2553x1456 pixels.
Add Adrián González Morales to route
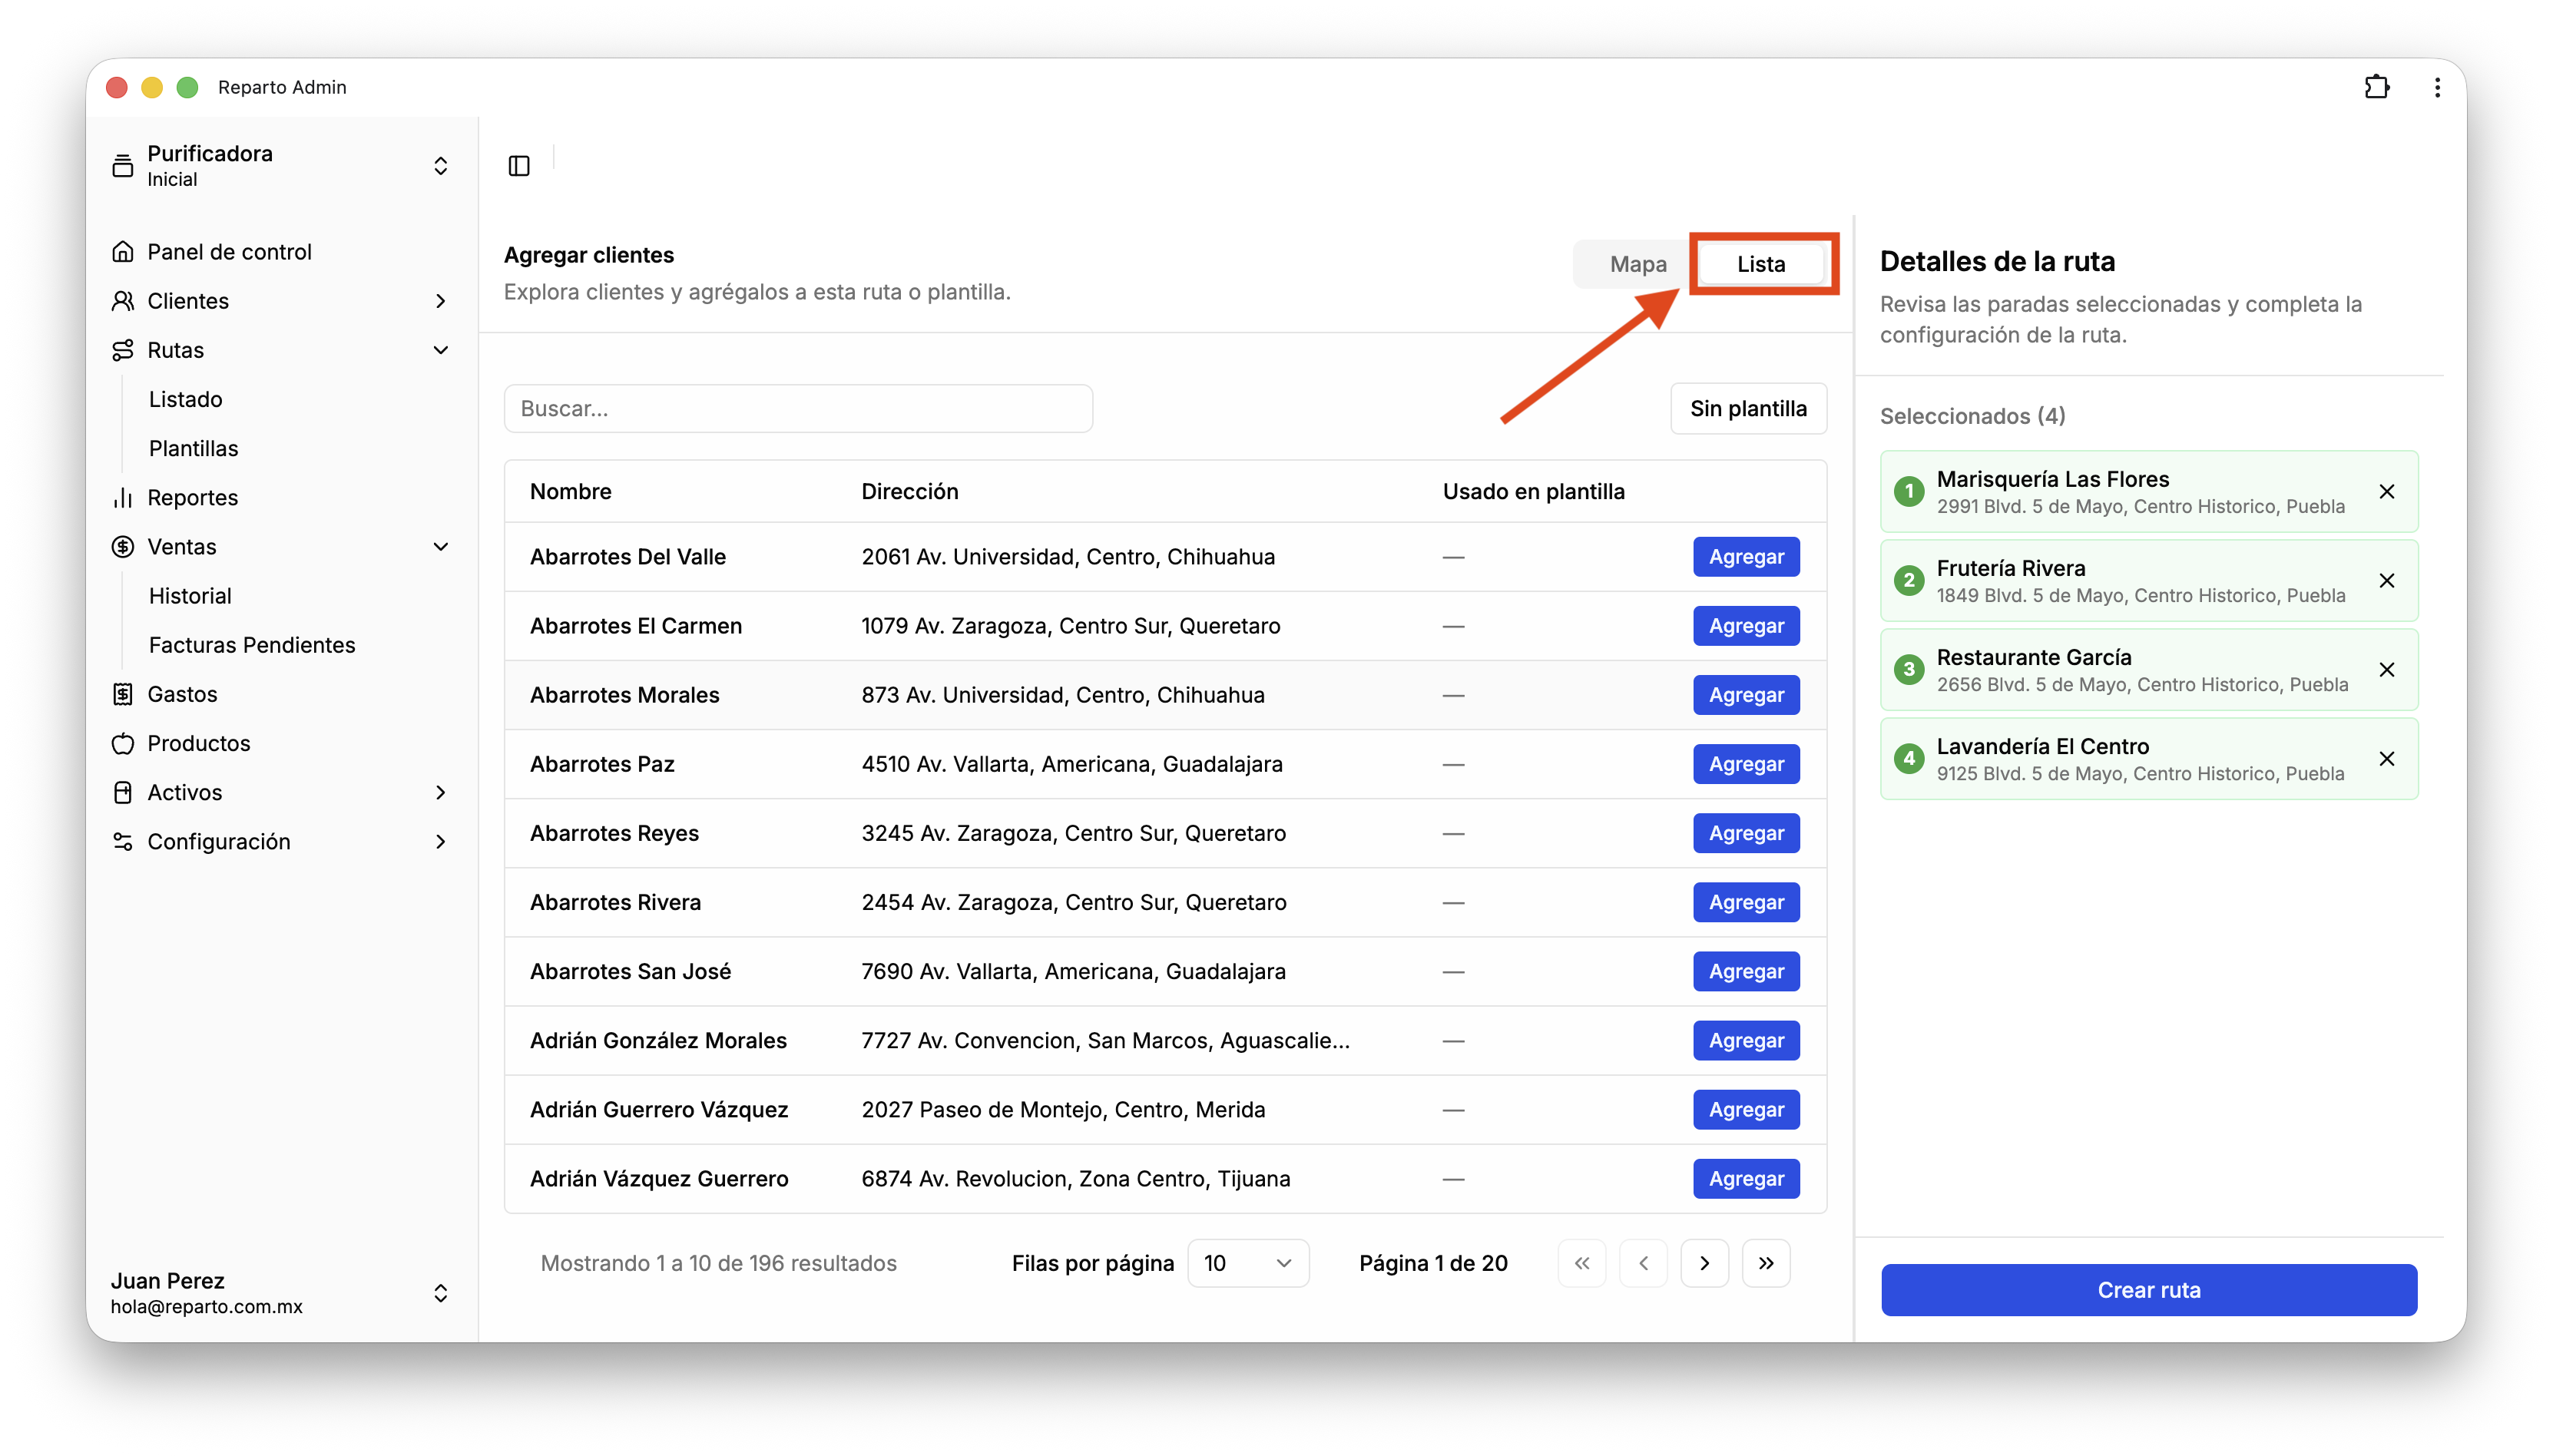tap(1746, 1040)
